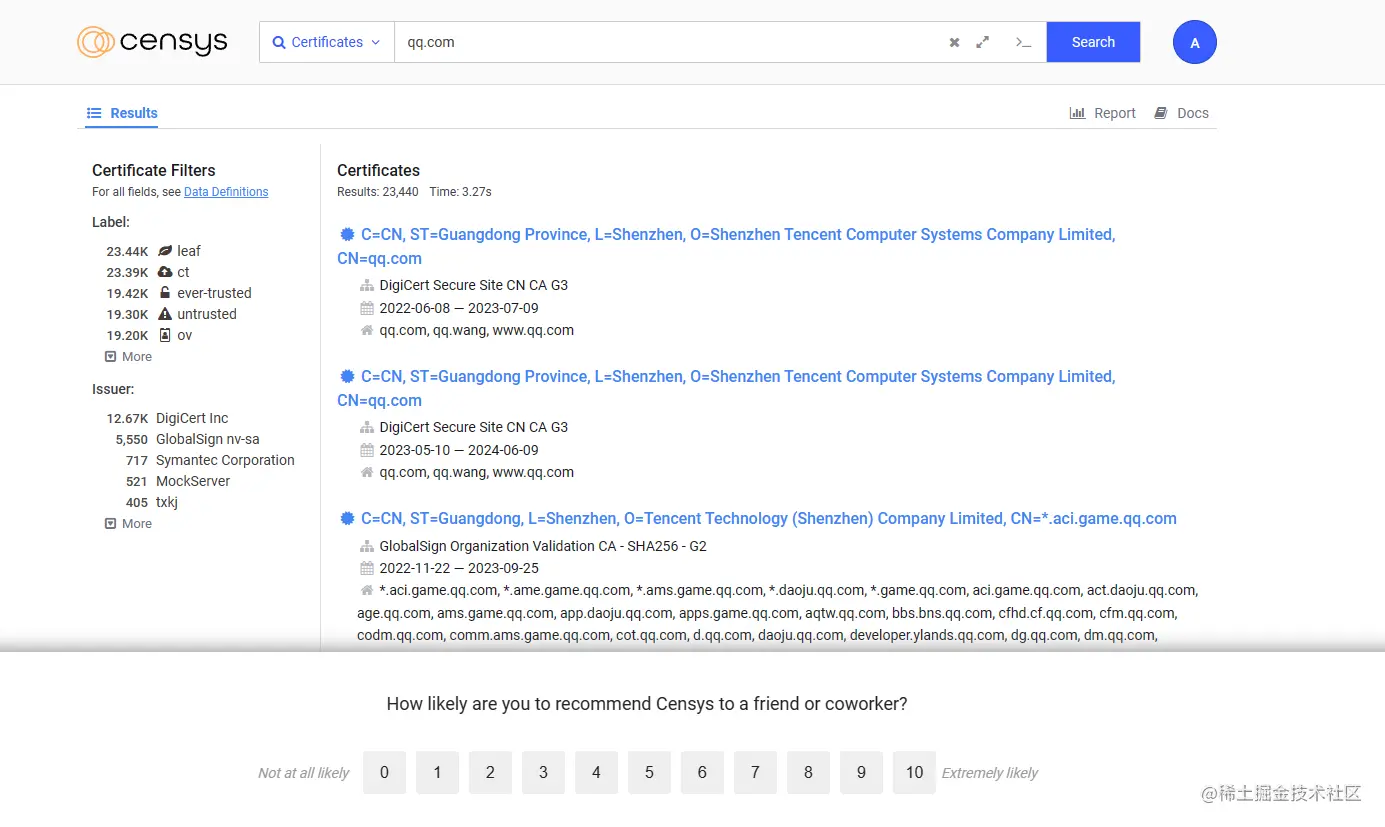Rate recommendation 10 in the survey
The height and width of the screenshot is (827, 1385).
[x=914, y=772]
